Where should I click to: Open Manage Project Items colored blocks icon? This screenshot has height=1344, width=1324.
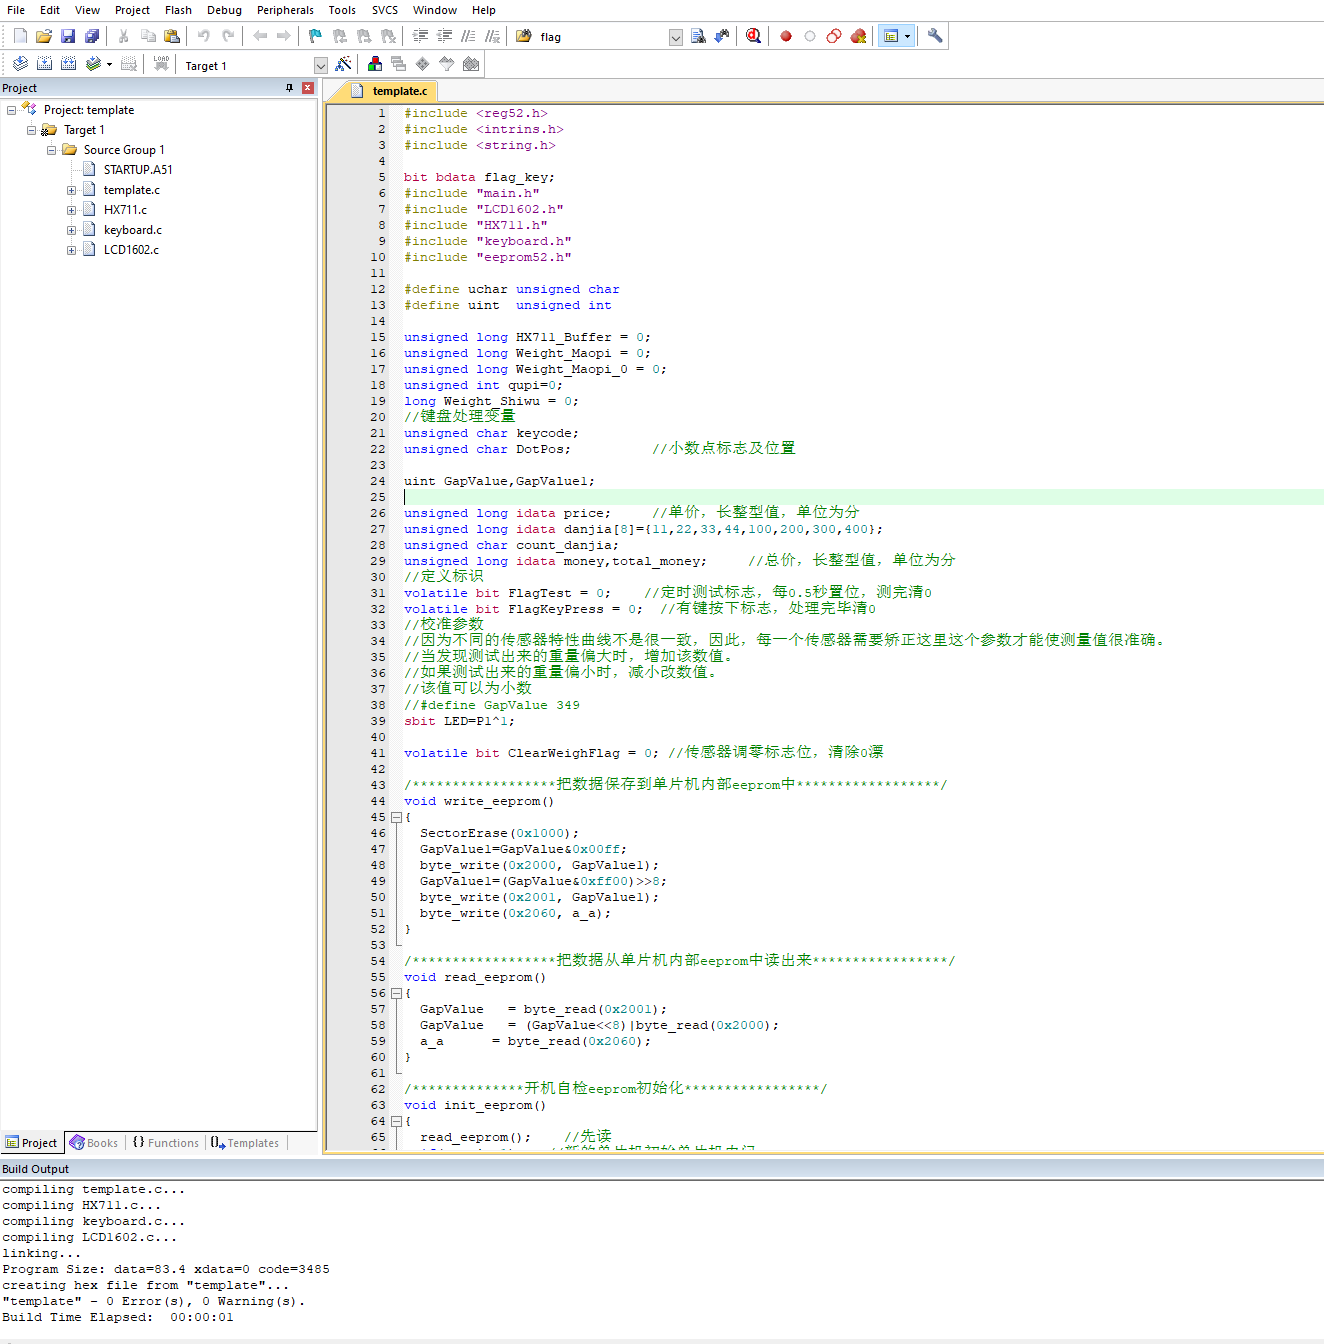click(x=375, y=64)
